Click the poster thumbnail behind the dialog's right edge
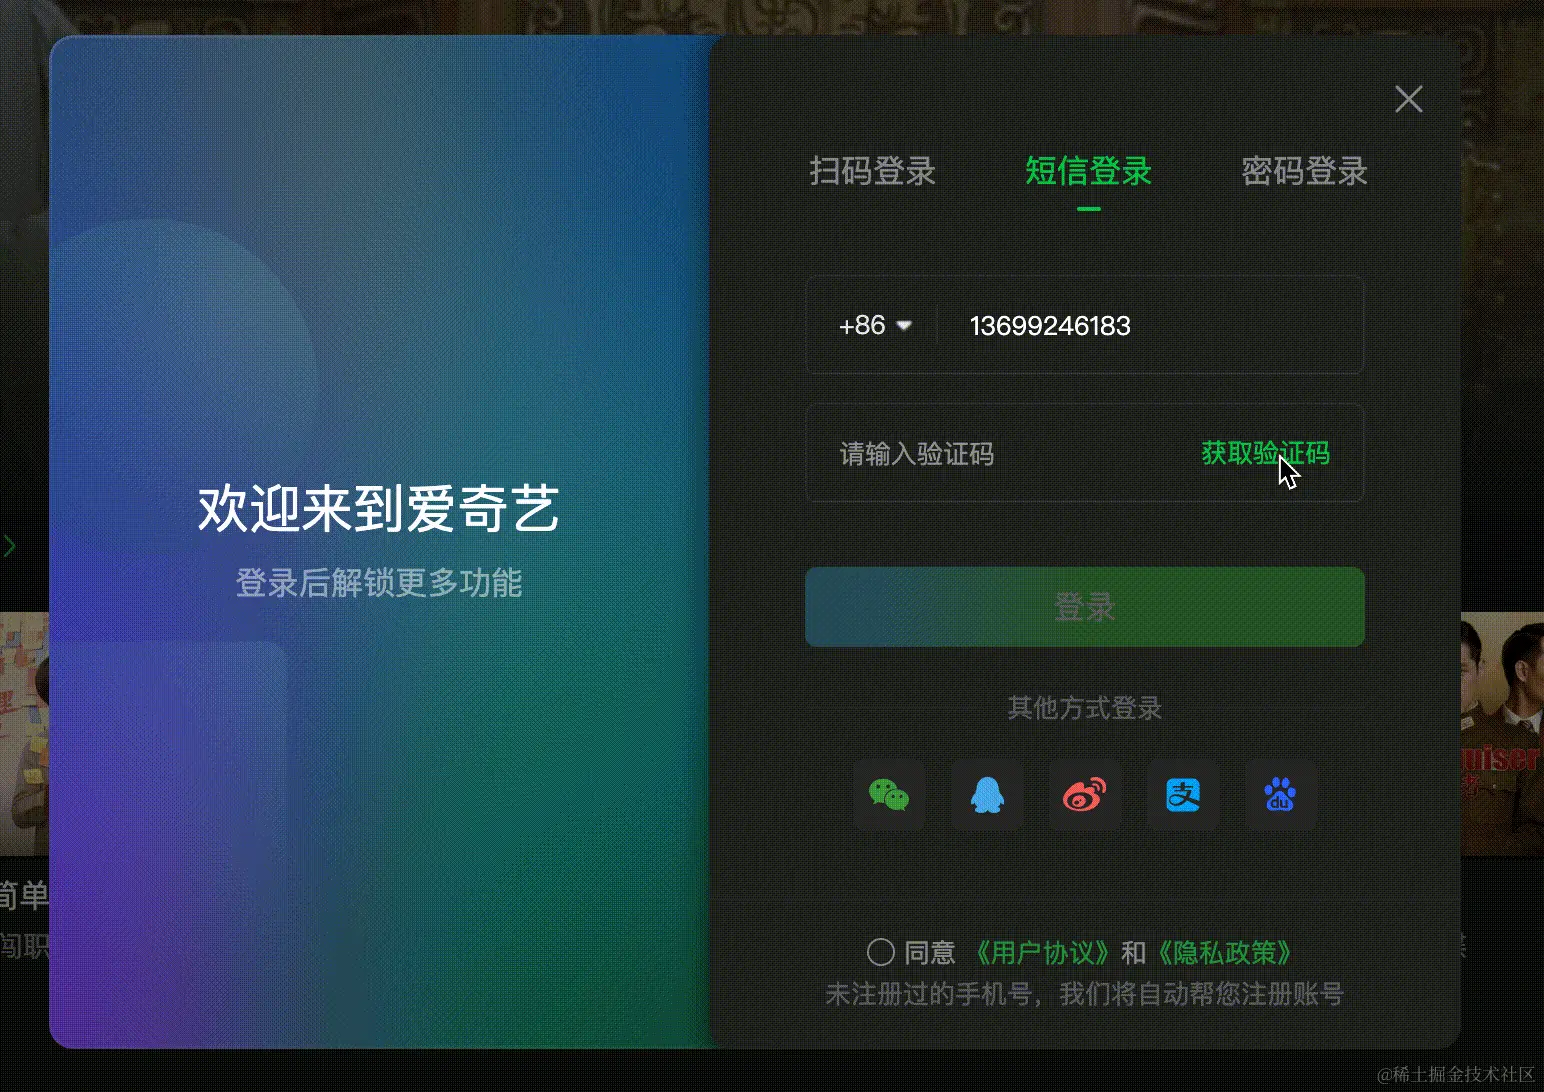The width and height of the screenshot is (1544, 1092). click(x=1502, y=733)
